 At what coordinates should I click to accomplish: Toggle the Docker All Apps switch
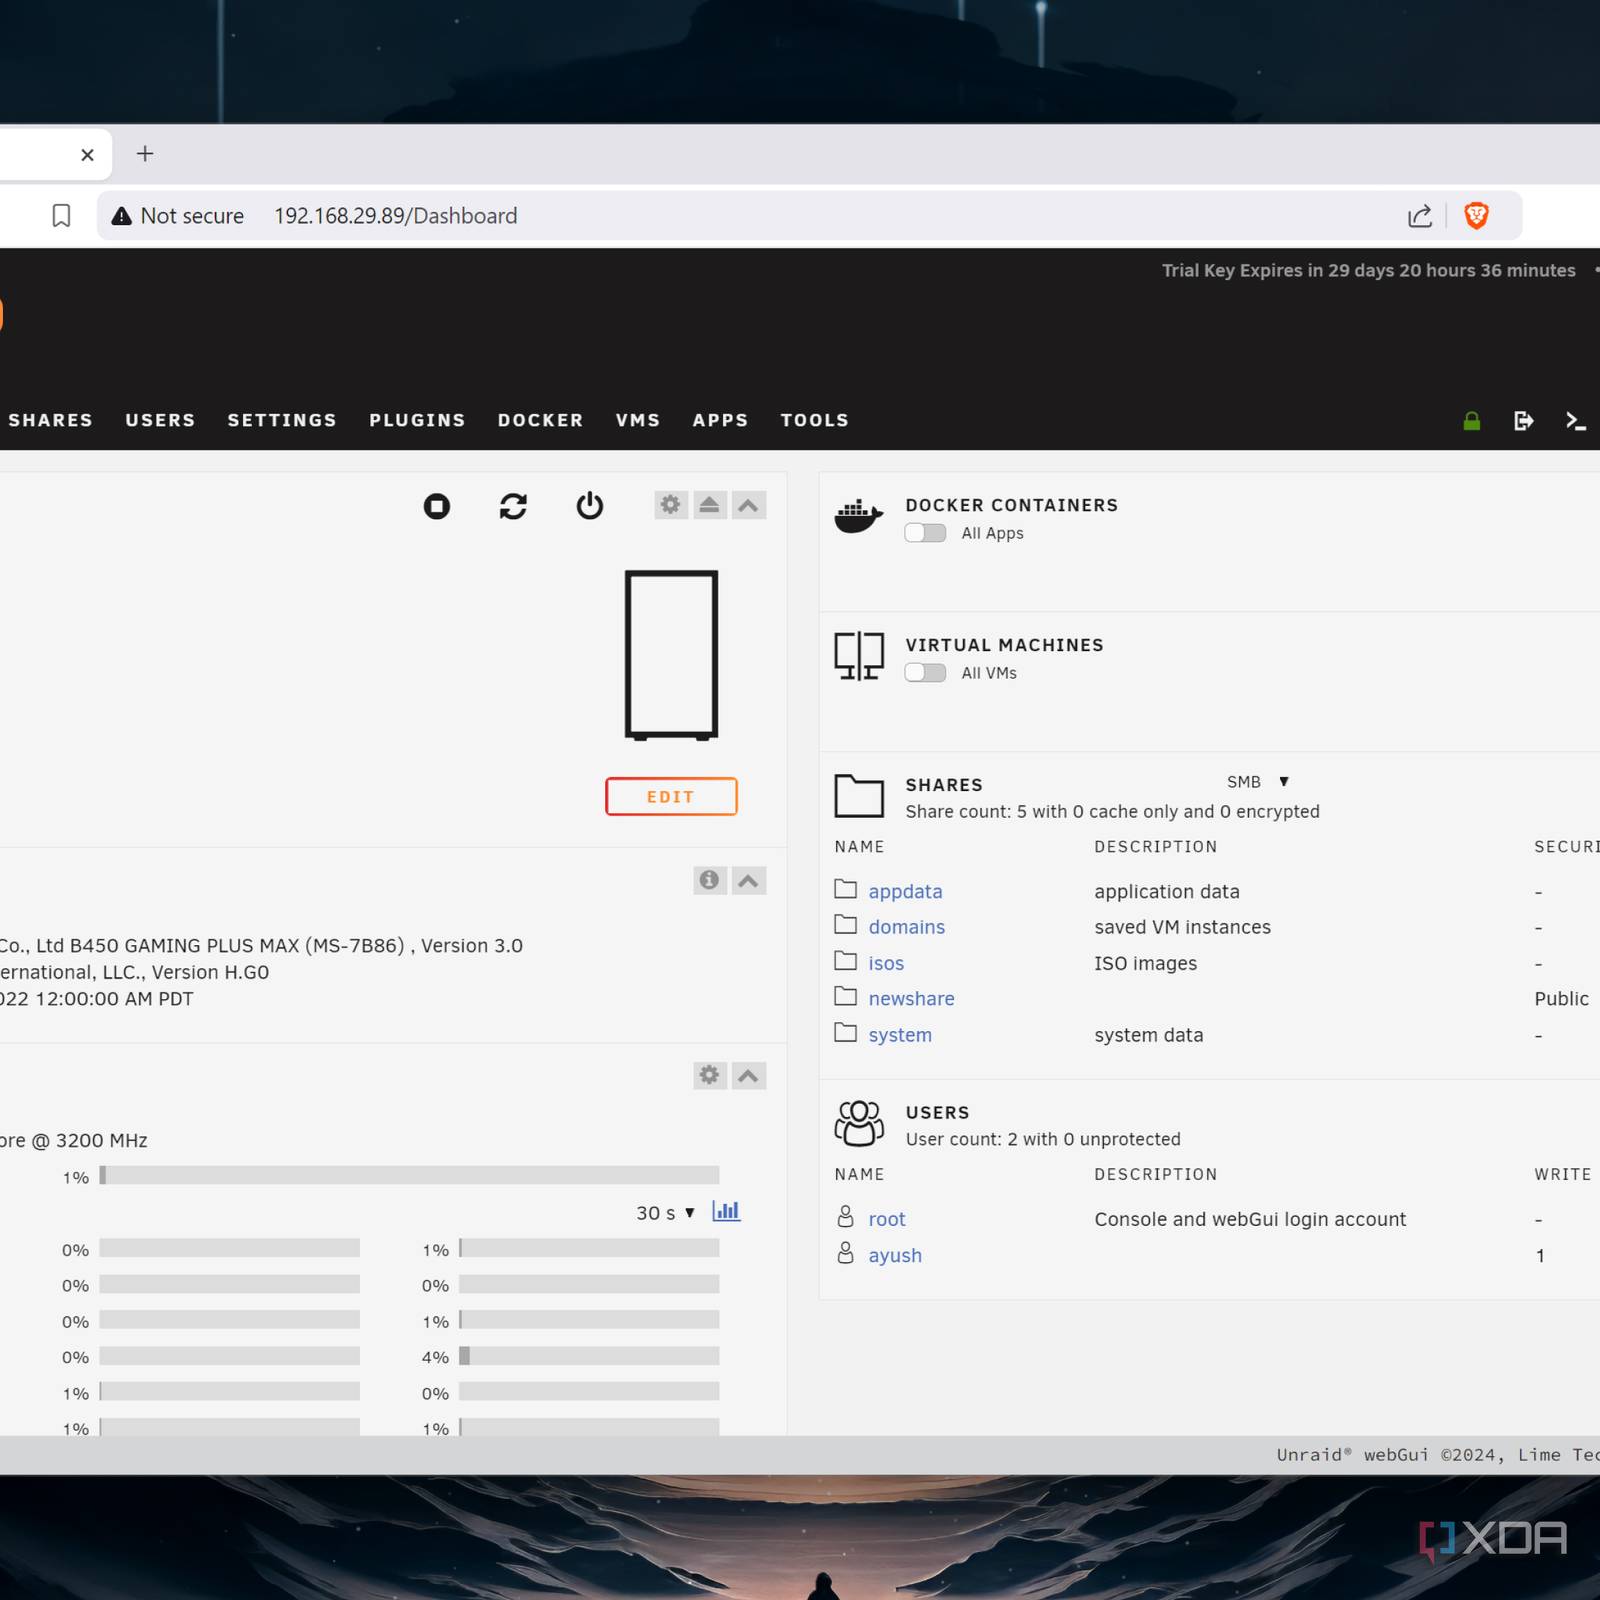[x=925, y=533]
